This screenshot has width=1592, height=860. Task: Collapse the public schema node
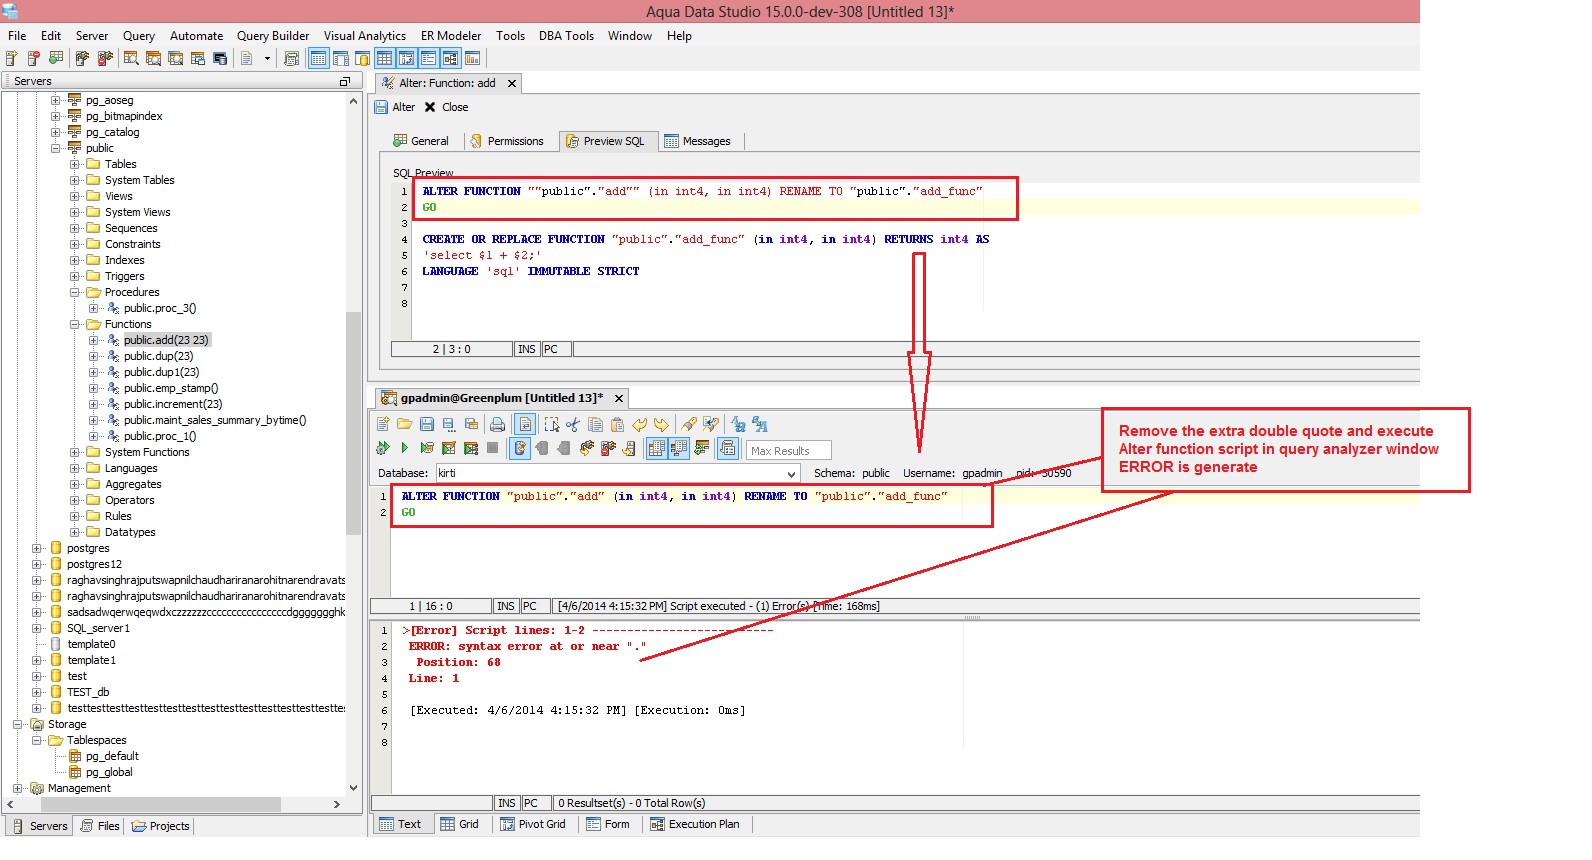pos(56,148)
